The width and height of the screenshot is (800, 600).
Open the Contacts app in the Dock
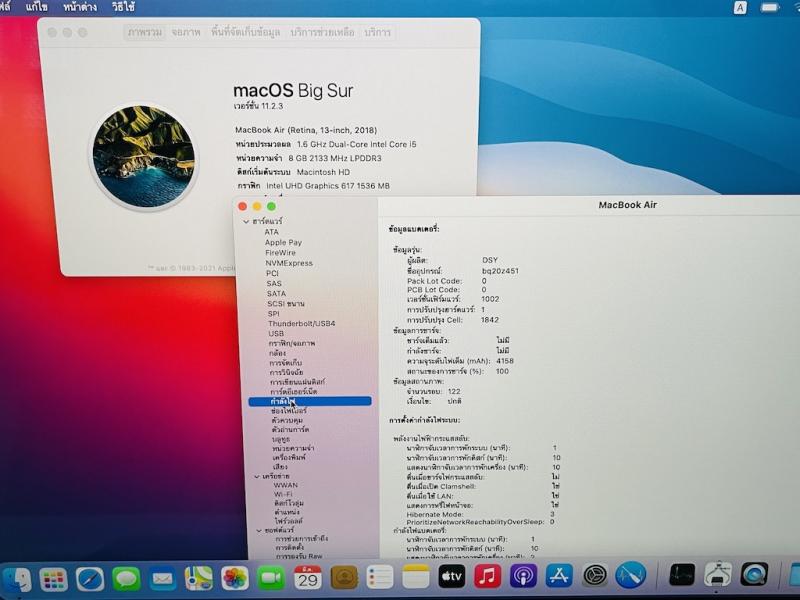(x=344, y=578)
